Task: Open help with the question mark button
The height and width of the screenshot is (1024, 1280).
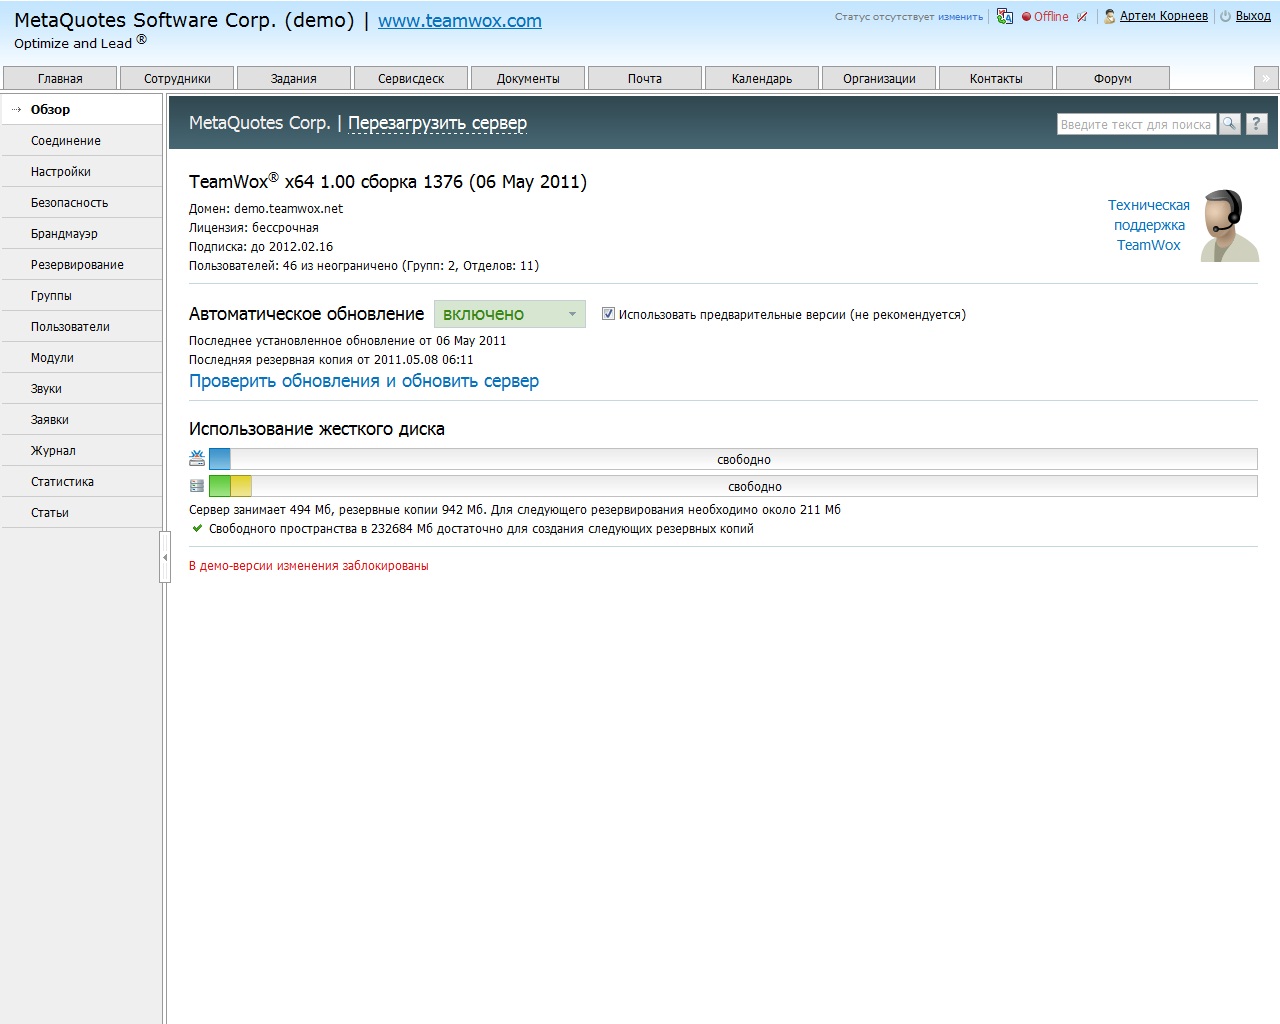Action: click(1257, 124)
